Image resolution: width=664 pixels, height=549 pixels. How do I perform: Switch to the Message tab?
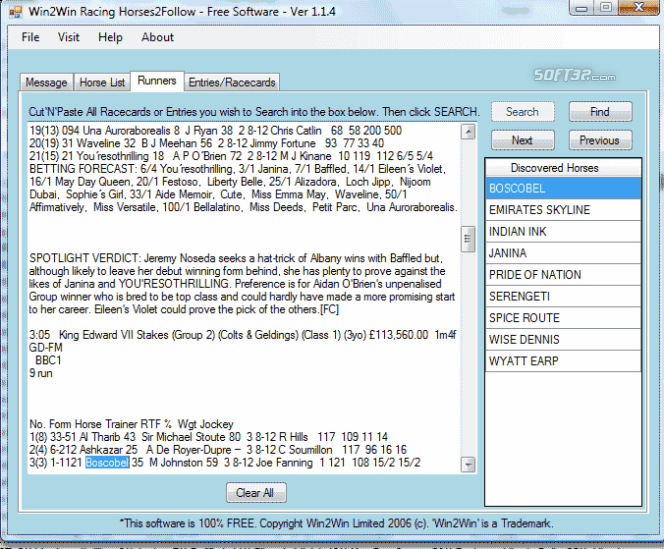click(x=47, y=82)
